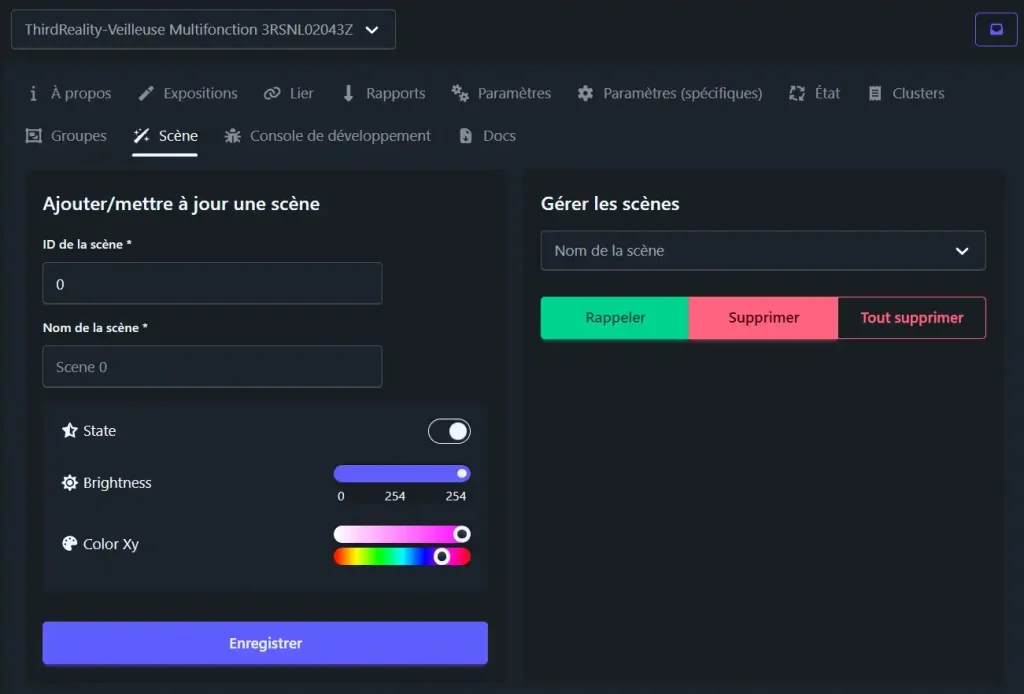Click the thermometer icon beside Rapports
Screen dimensions: 1024x694
[x=348, y=93]
